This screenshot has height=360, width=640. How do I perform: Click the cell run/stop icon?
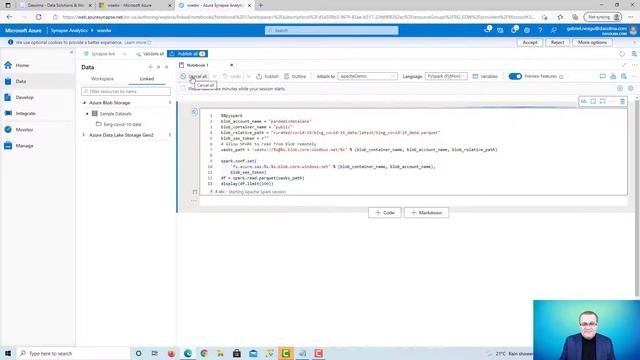pyautogui.click(x=195, y=112)
